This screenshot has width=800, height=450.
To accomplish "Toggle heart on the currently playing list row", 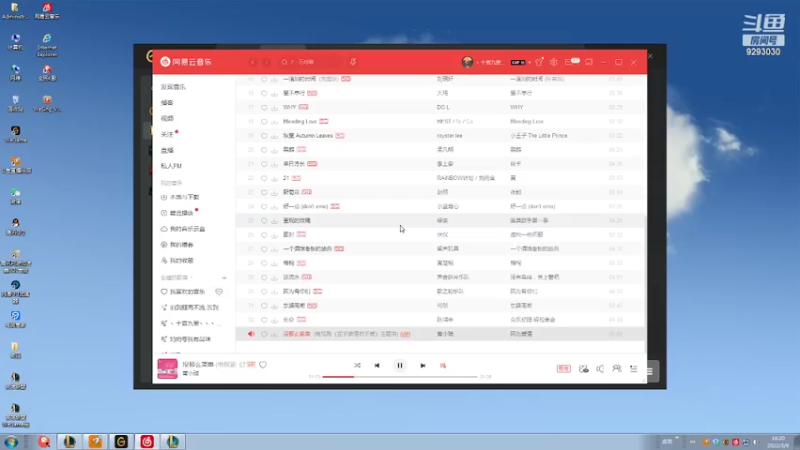I will coord(264,334).
